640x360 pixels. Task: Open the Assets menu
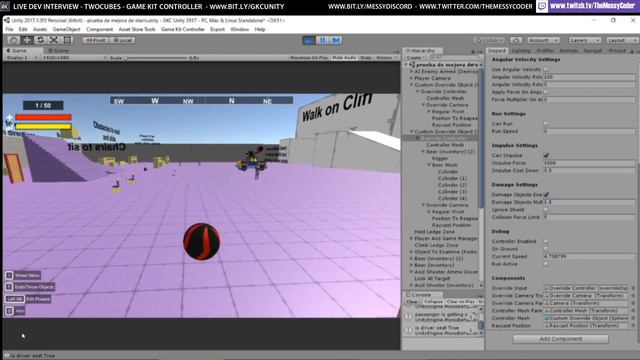[40, 29]
